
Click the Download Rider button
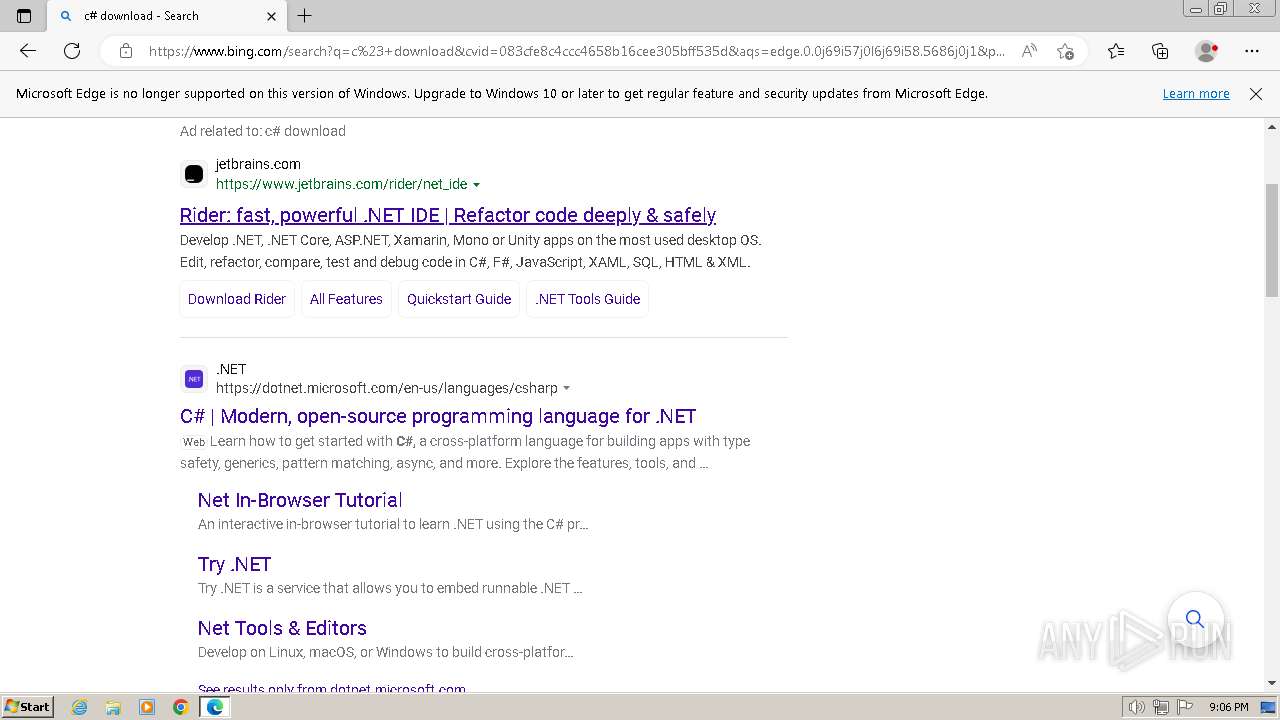237,299
